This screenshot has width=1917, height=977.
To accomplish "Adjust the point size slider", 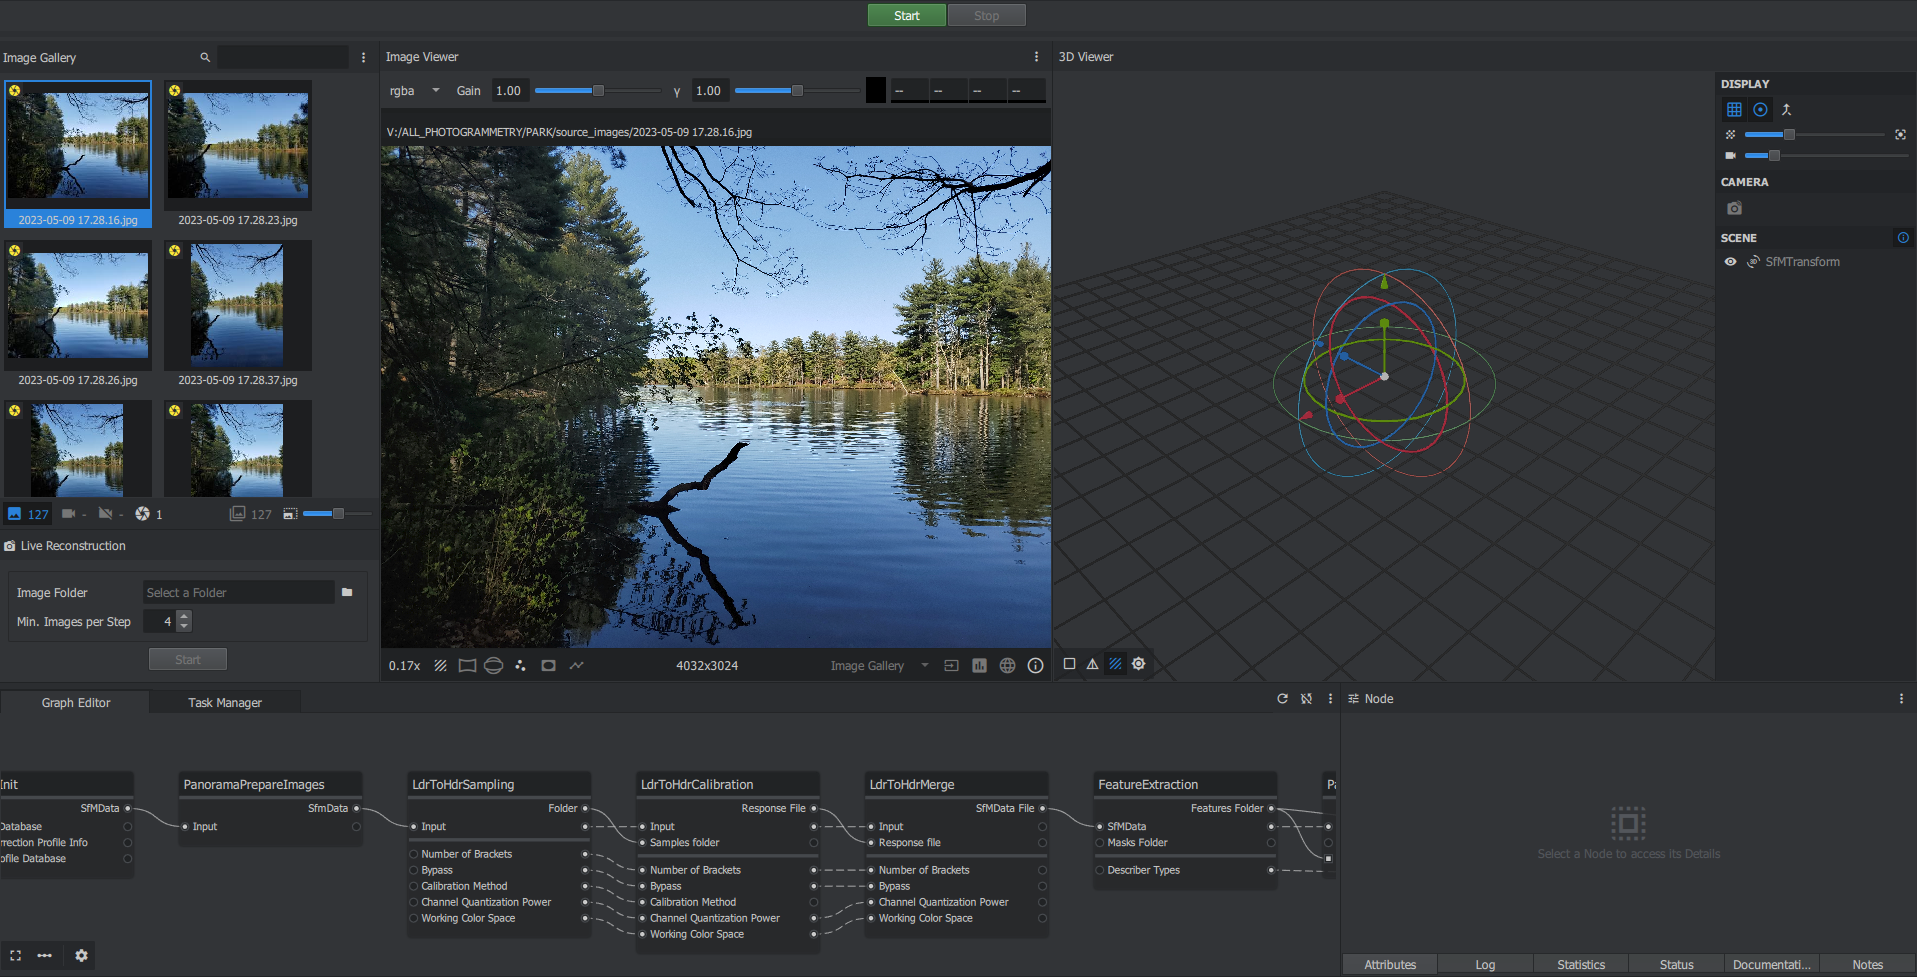I will [1814, 135].
